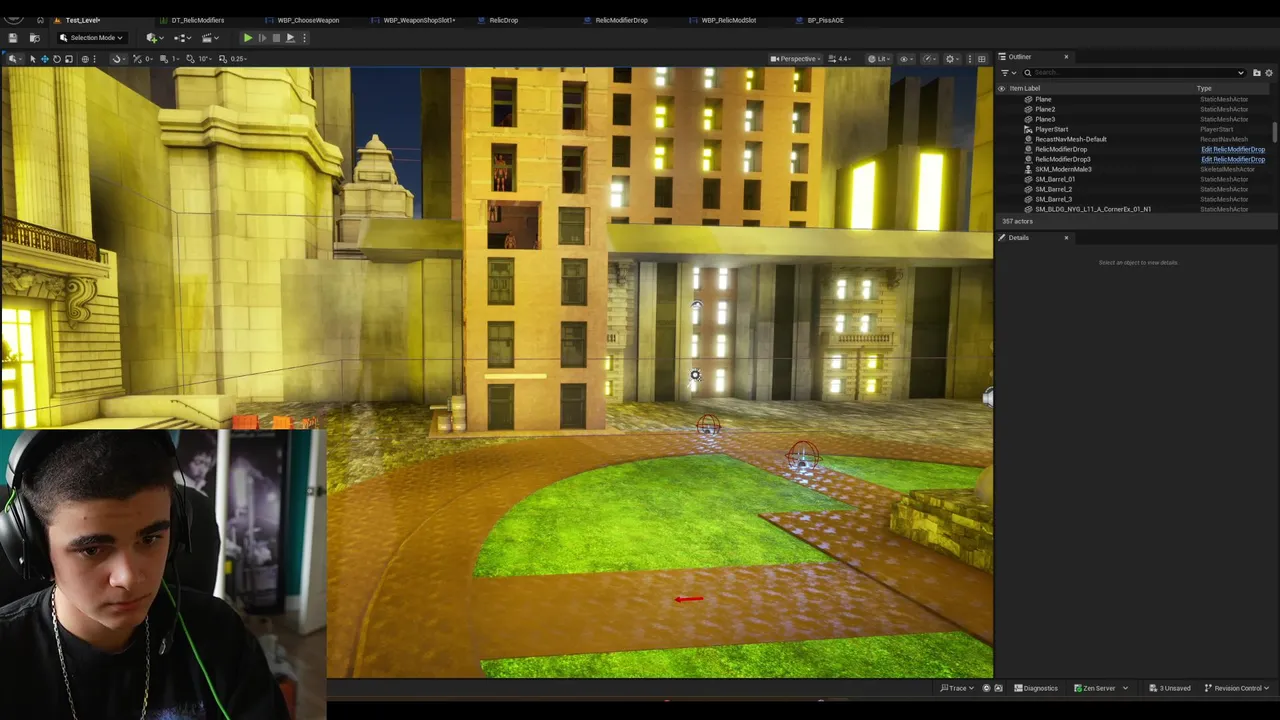The height and width of the screenshot is (720, 1280).
Task: Select Plane2 in the Outliner
Action: [1045, 109]
